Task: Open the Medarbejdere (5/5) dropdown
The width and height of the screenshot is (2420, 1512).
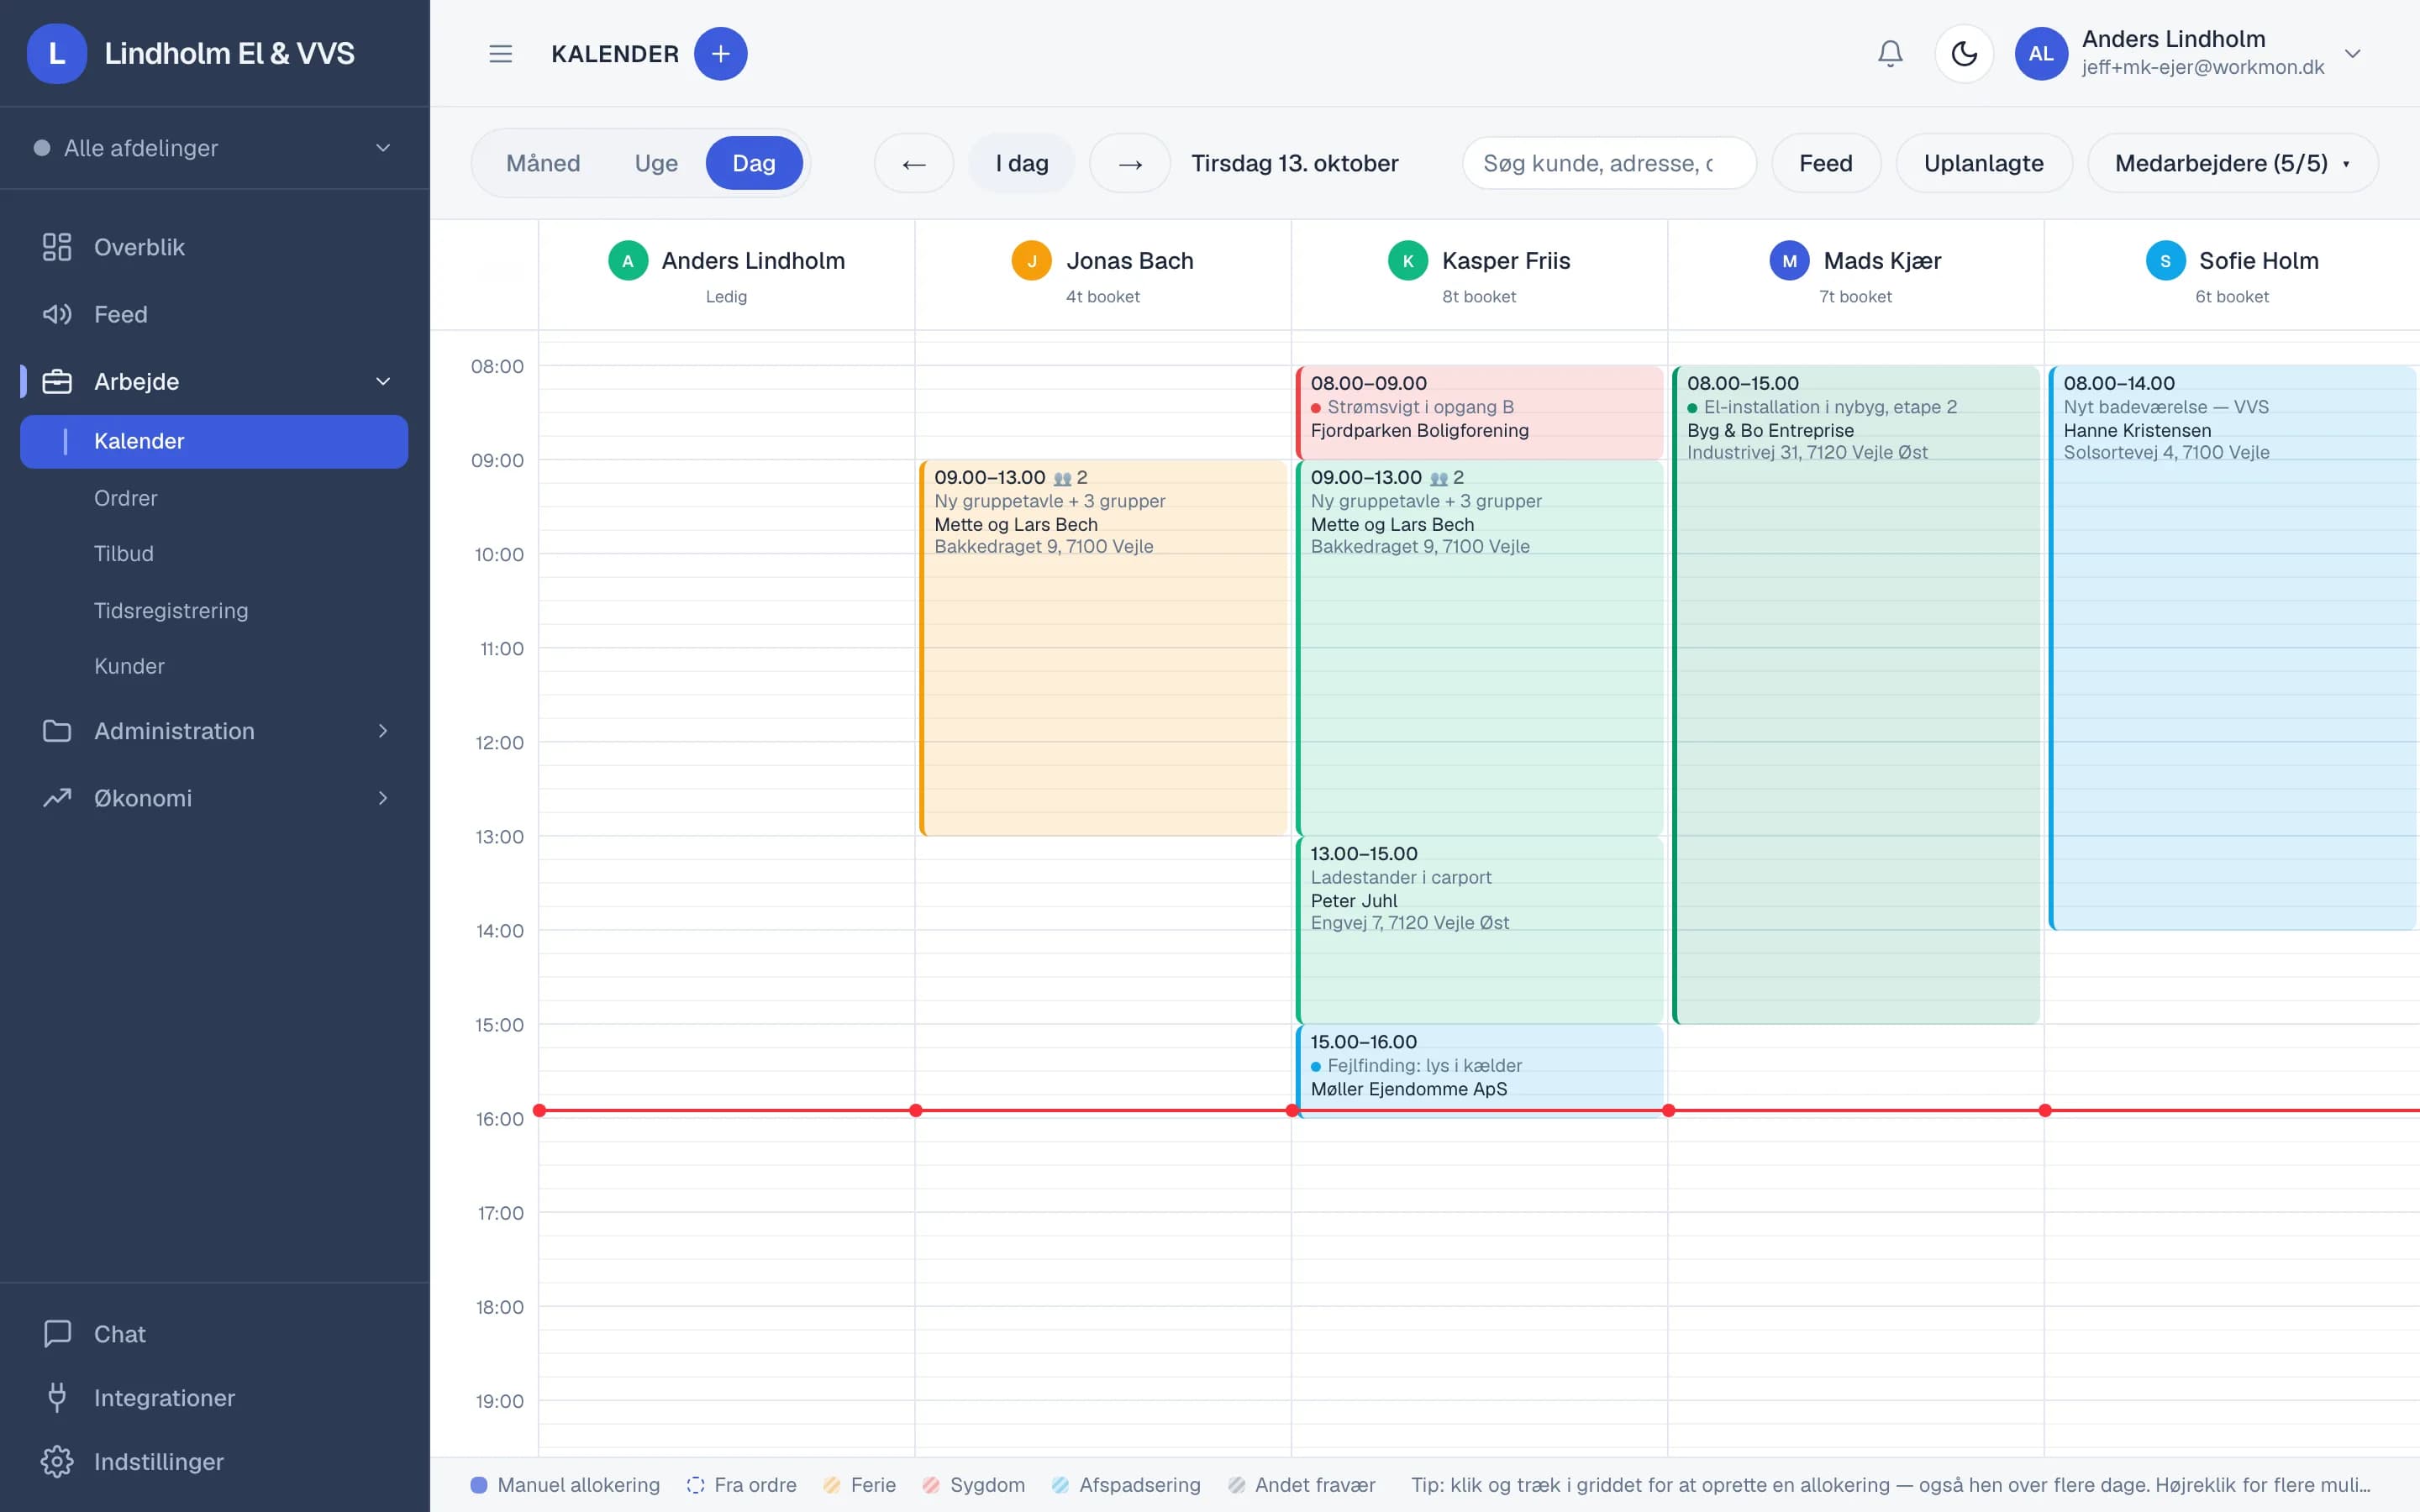Action: coord(2232,163)
